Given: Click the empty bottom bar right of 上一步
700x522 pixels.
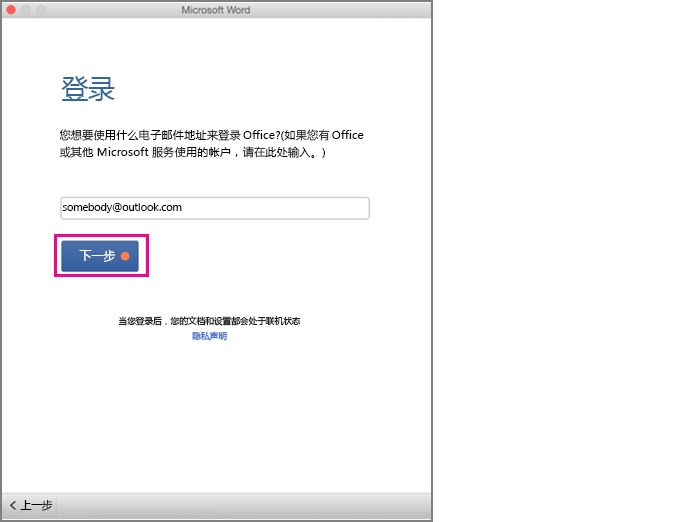Looking at the screenshot, I should (x=250, y=506).
